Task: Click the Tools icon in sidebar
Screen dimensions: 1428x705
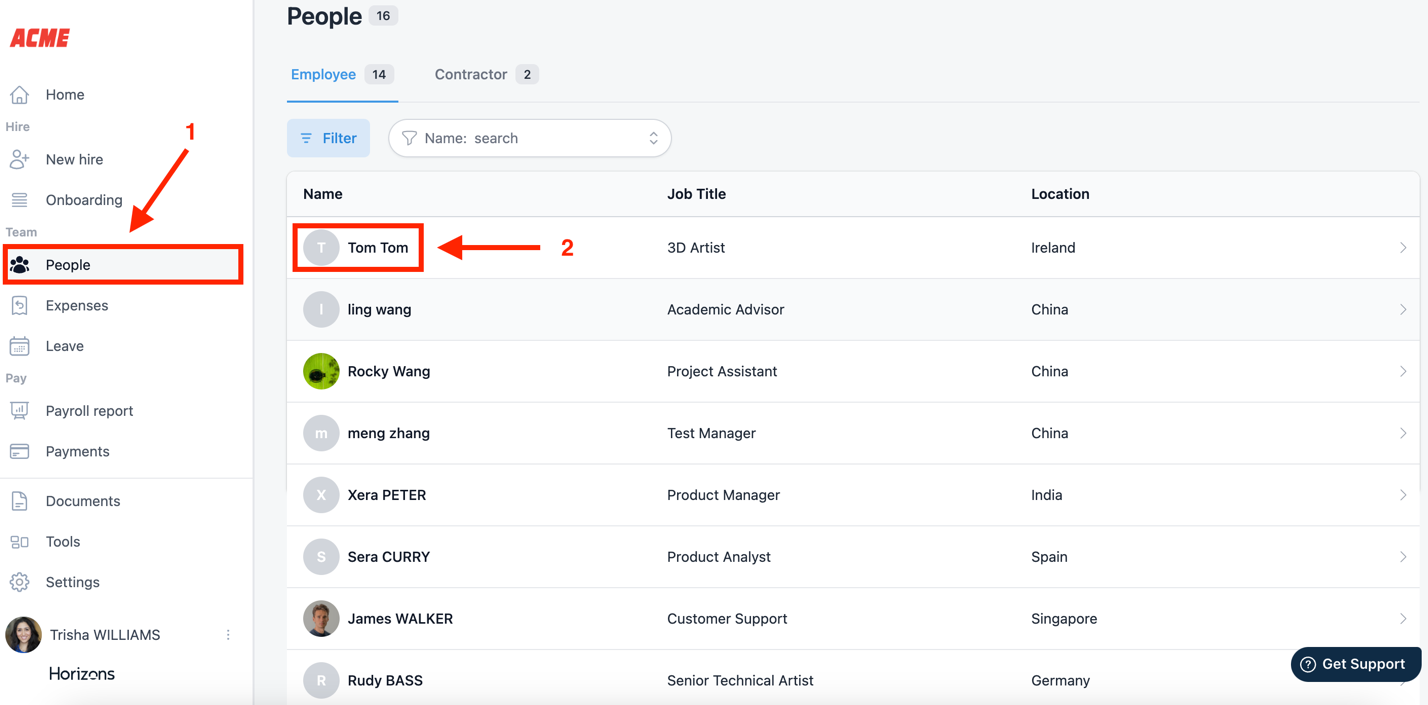Action: click(x=19, y=542)
